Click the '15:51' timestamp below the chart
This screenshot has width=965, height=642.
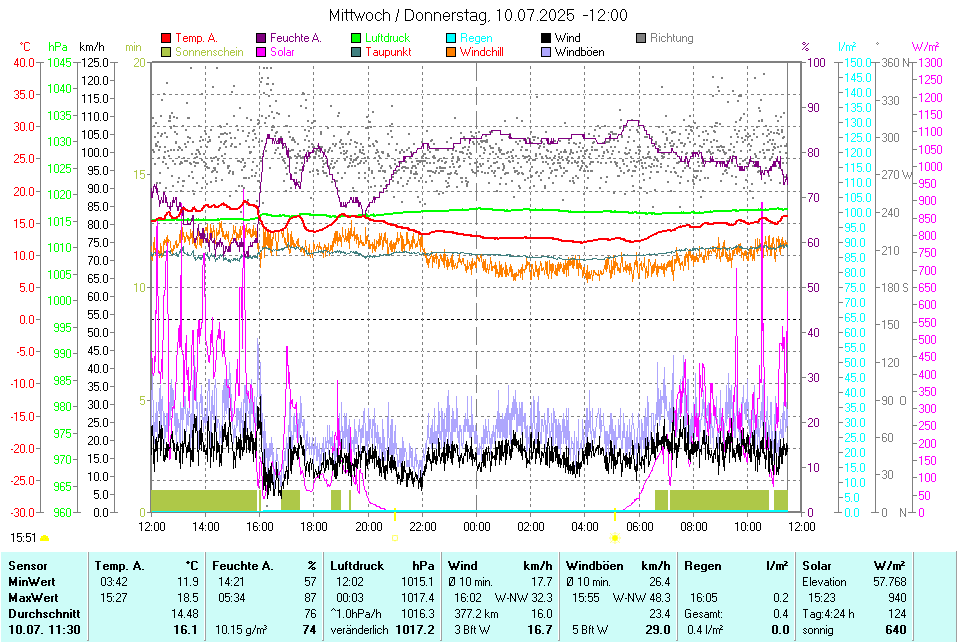click(x=23, y=539)
